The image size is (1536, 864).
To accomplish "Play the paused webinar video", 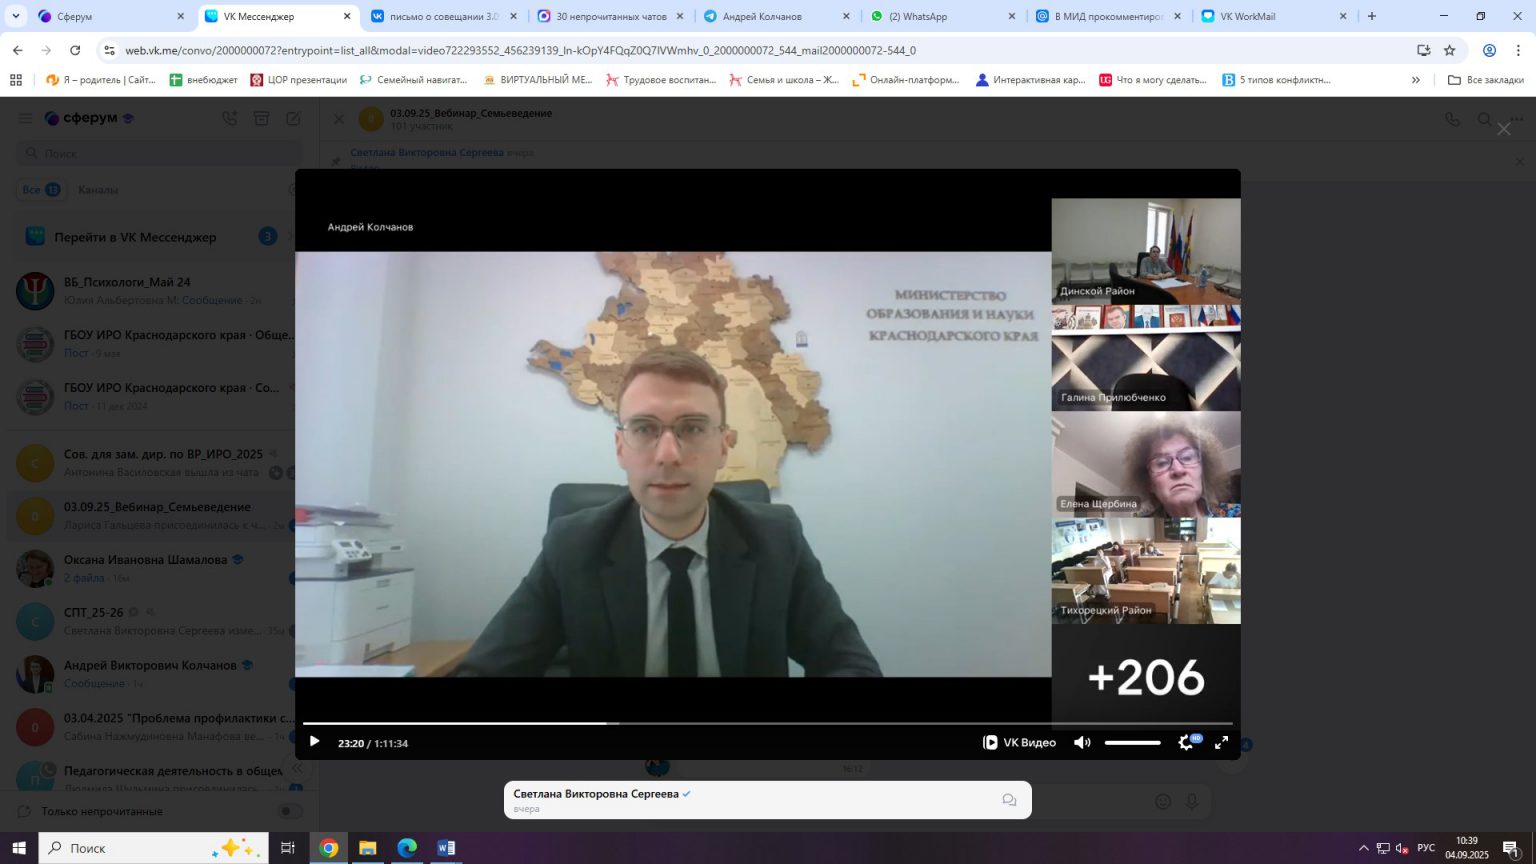I will (x=314, y=742).
